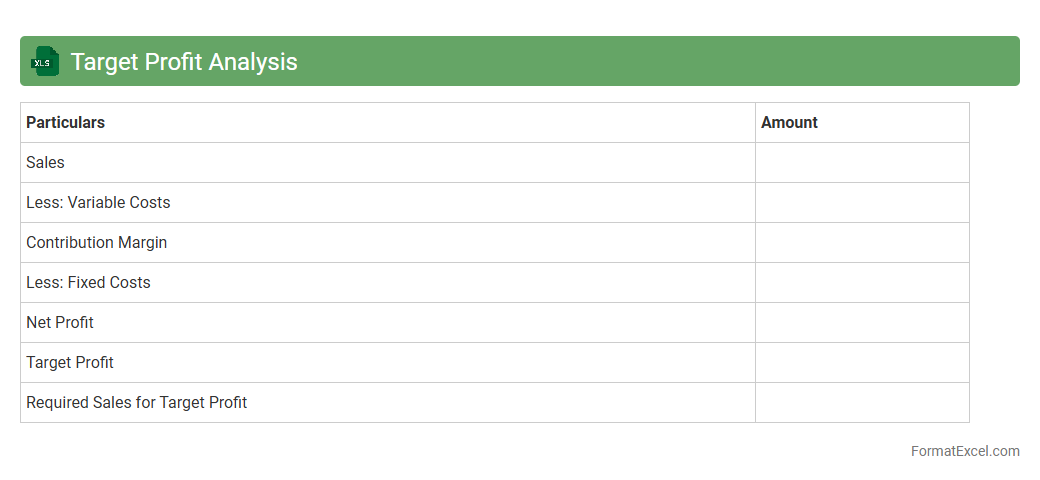Click the Less: Fixed Costs label

click(x=88, y=282)
